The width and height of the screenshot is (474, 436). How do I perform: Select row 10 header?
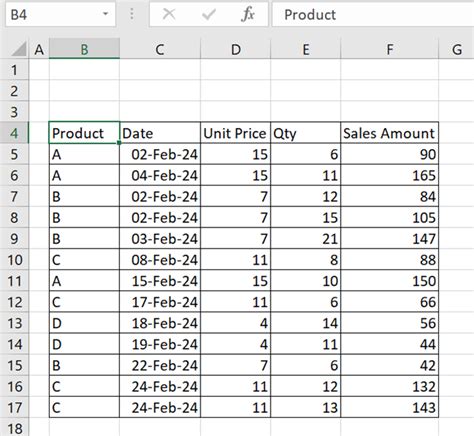click(14, 260)
